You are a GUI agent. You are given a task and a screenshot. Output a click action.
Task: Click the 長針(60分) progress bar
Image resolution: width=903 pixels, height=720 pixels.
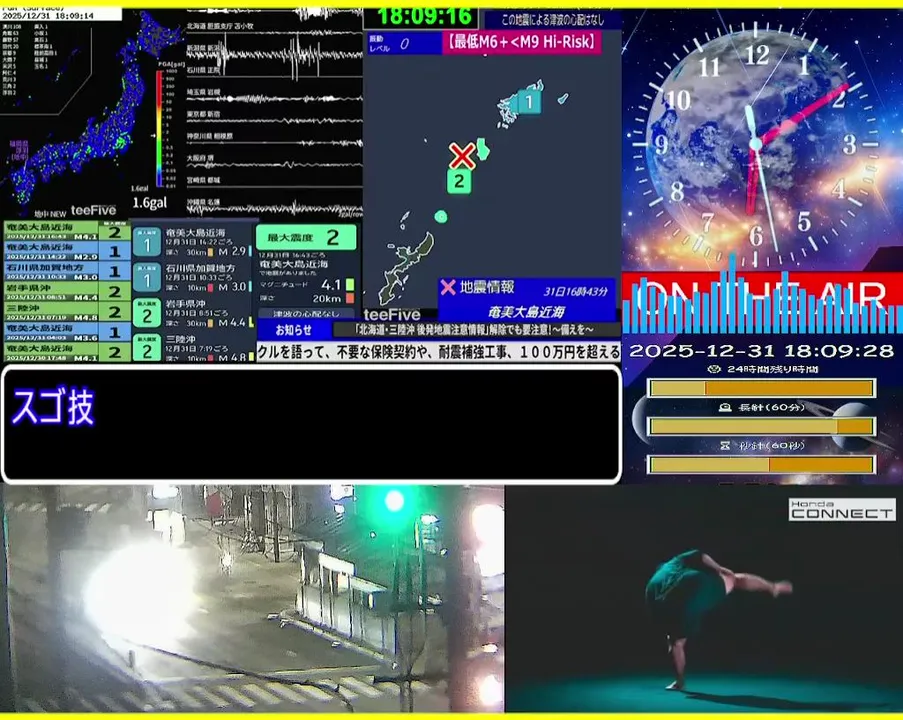pyautogui.click(x=761, y=426)
